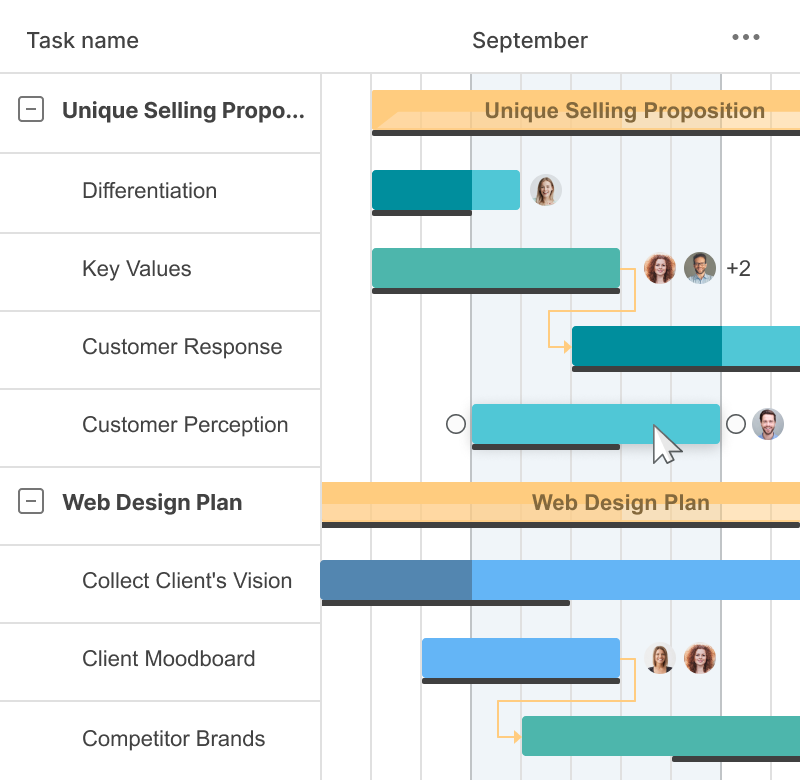Select the Competitor Brands task name
This screenshot has height=780, width=800.
coord(173,739)
